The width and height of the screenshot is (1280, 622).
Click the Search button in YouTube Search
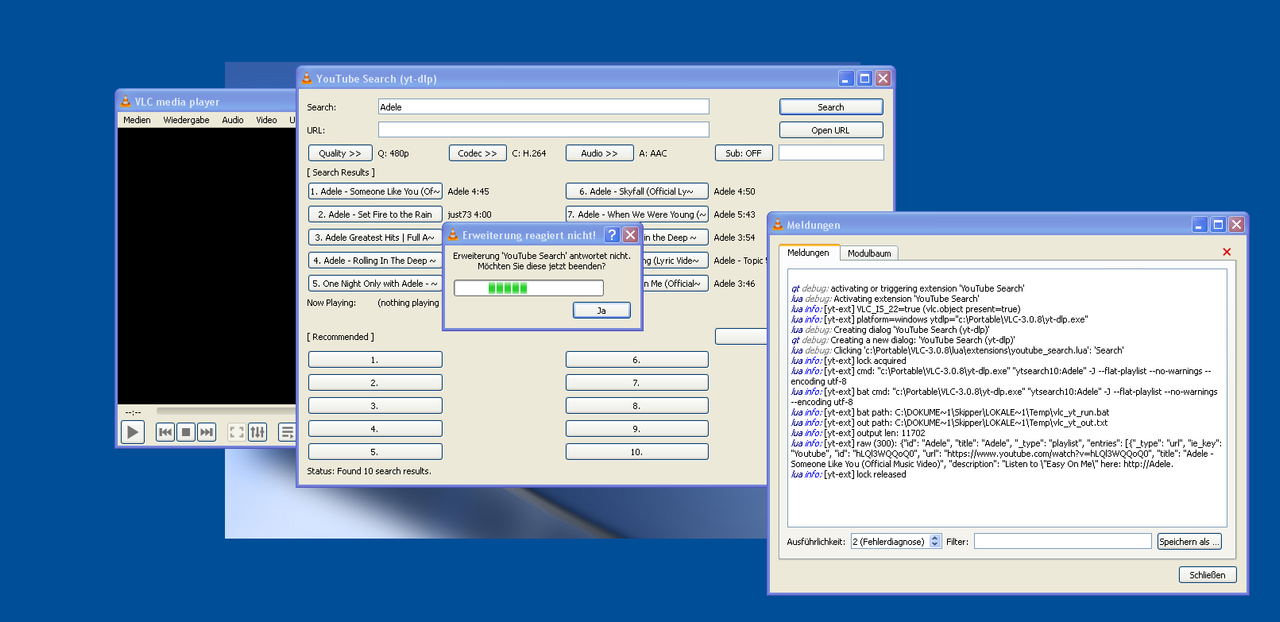831,107
